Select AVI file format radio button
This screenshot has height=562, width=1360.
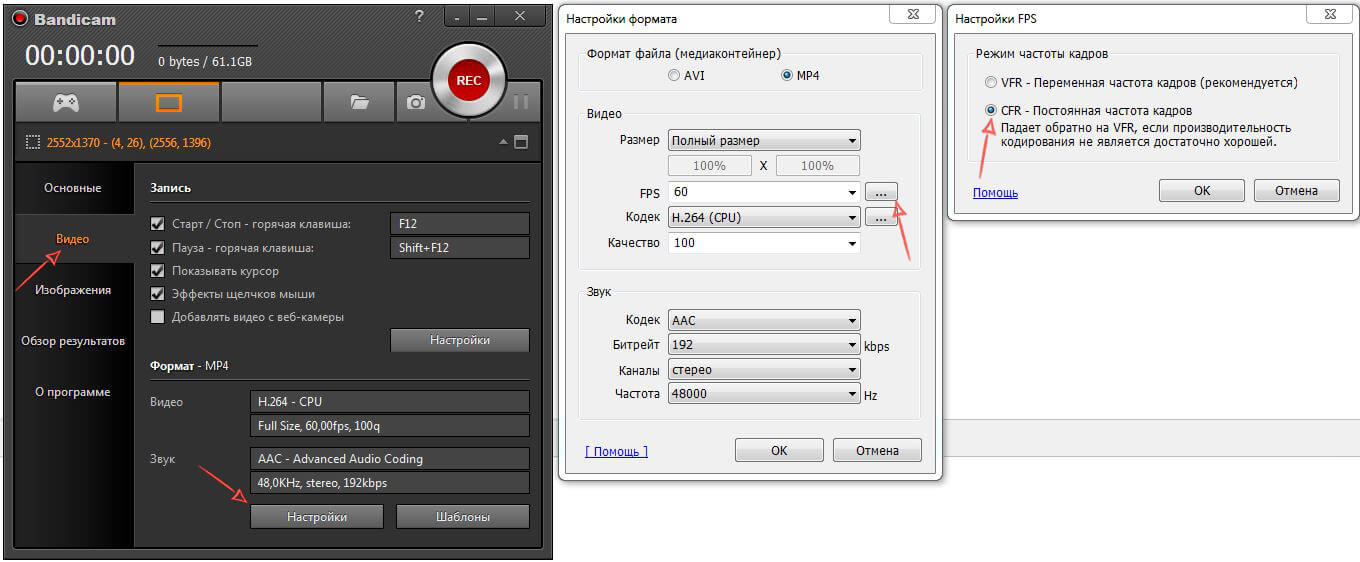675,75
